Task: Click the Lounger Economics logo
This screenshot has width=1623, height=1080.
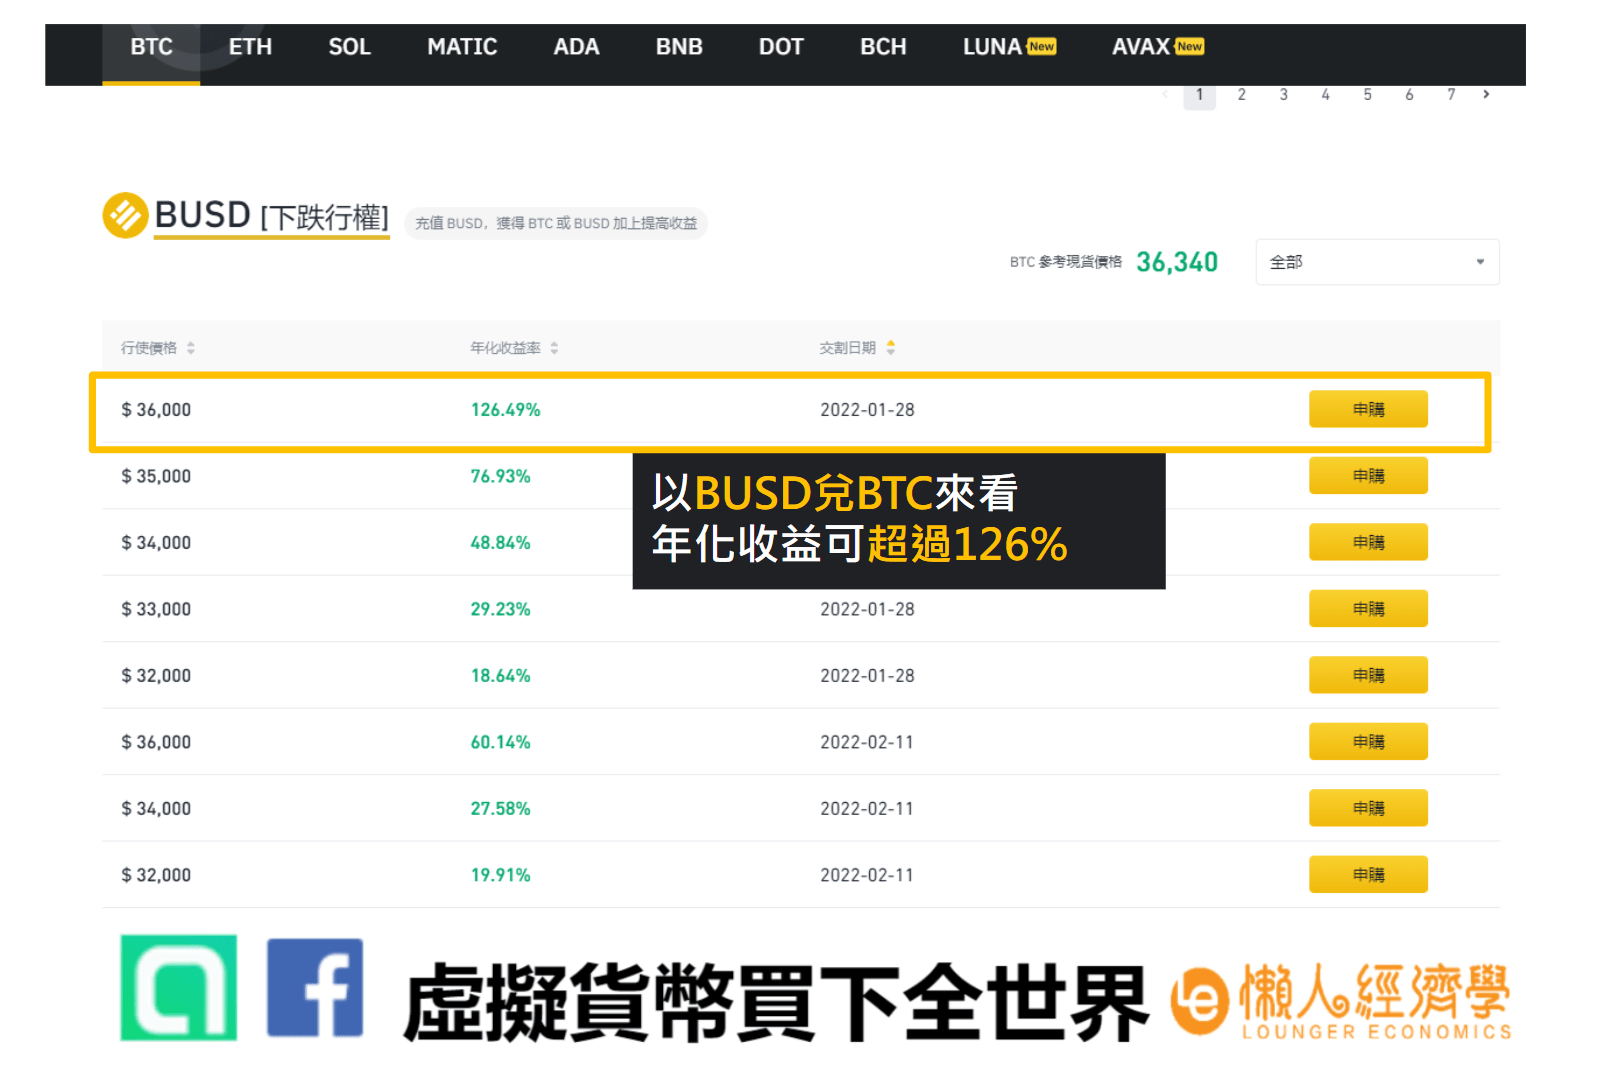Action: (1342, 1001)
